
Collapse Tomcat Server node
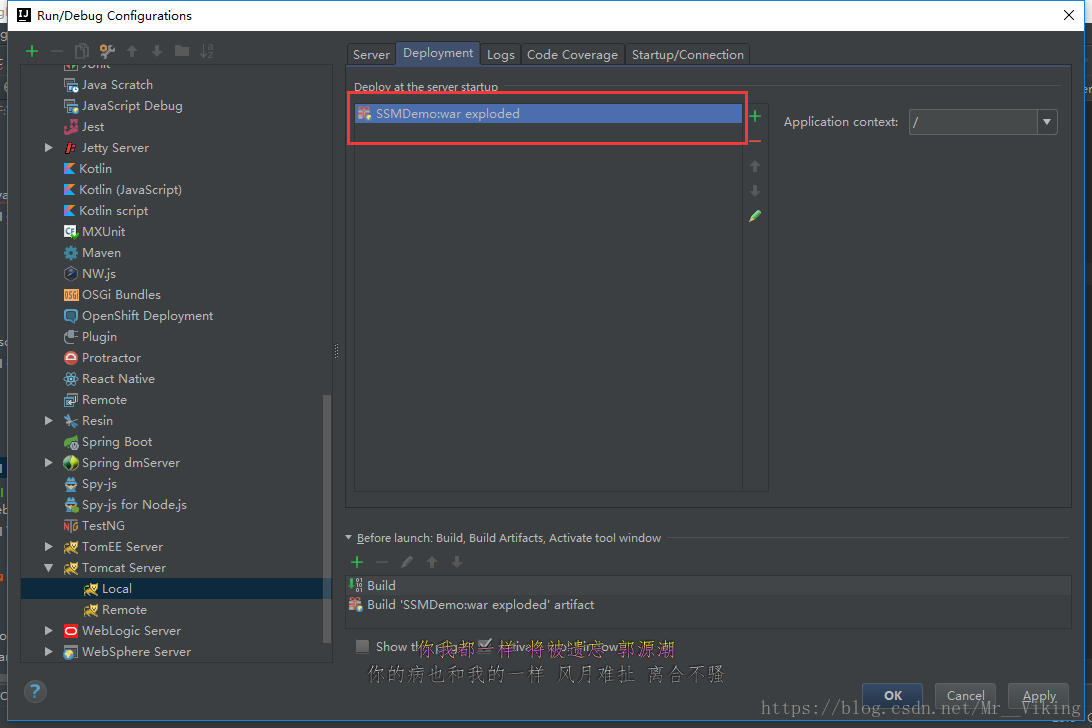tap(48, 568)
